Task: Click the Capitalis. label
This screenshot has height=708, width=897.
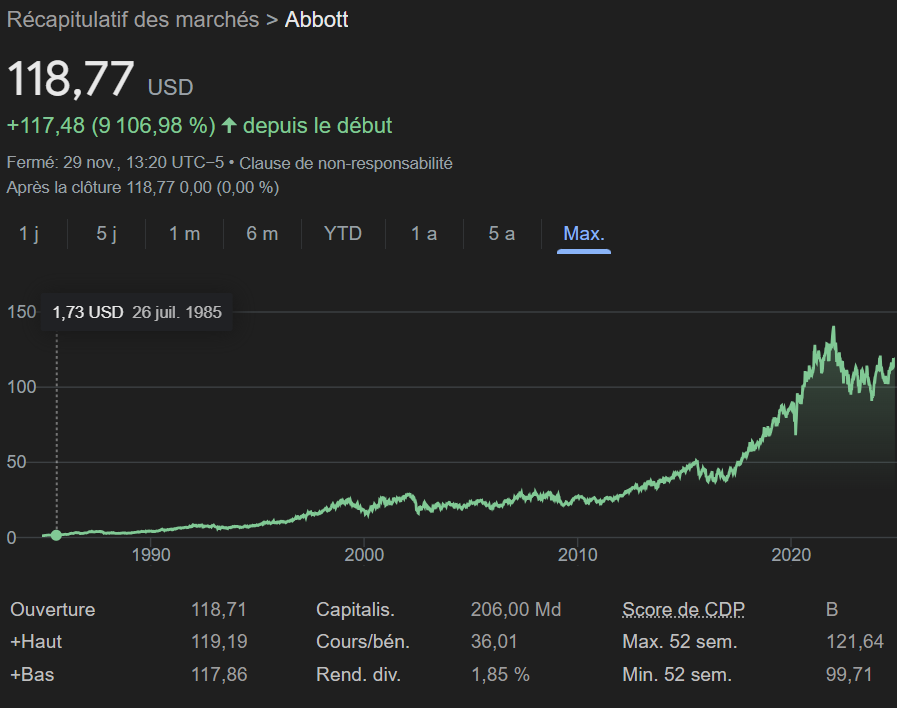Action: [355, 610]
